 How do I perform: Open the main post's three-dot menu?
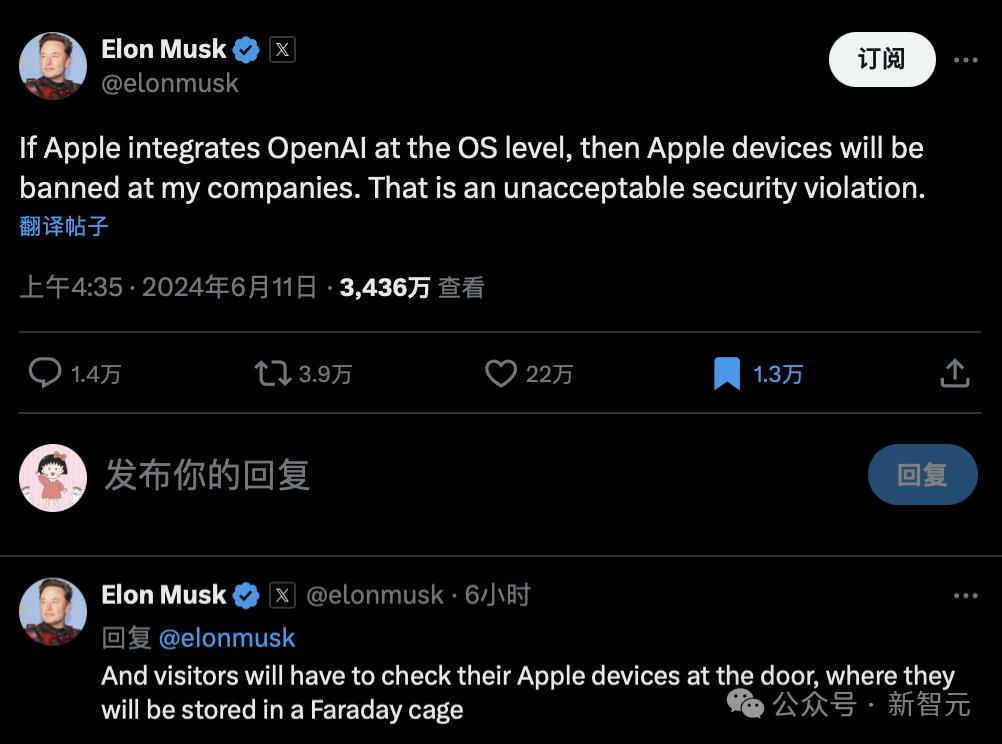coord(965,60)
